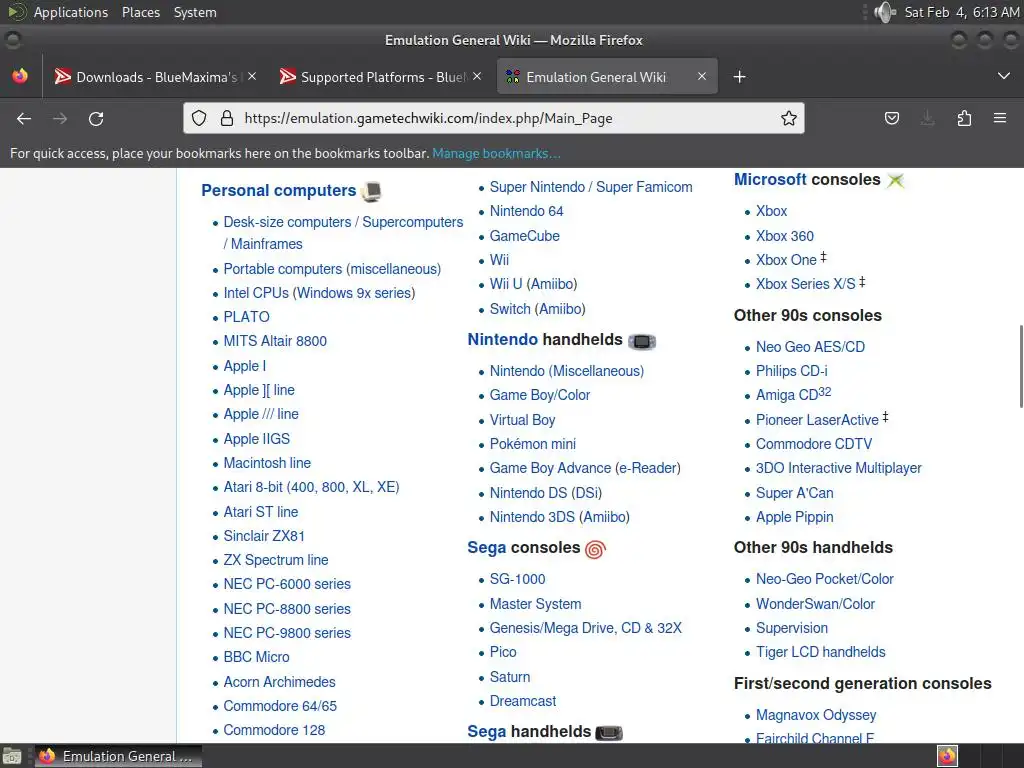Image resolution: width=1024 pixels, height=768 pixels.
Task: Open the Nintendo DS link
Action: [x=528, y=493]
